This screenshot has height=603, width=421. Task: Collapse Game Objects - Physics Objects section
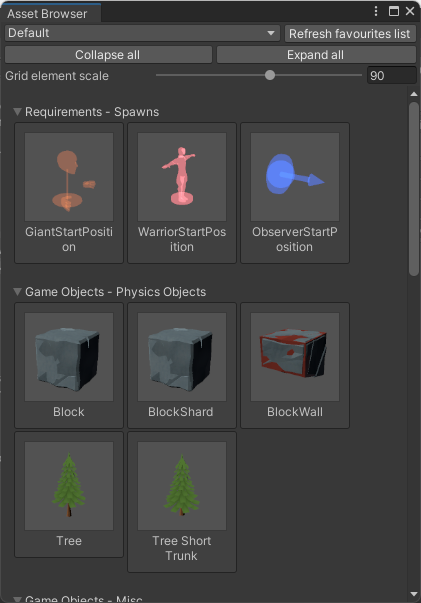click(x=17, y=292)
